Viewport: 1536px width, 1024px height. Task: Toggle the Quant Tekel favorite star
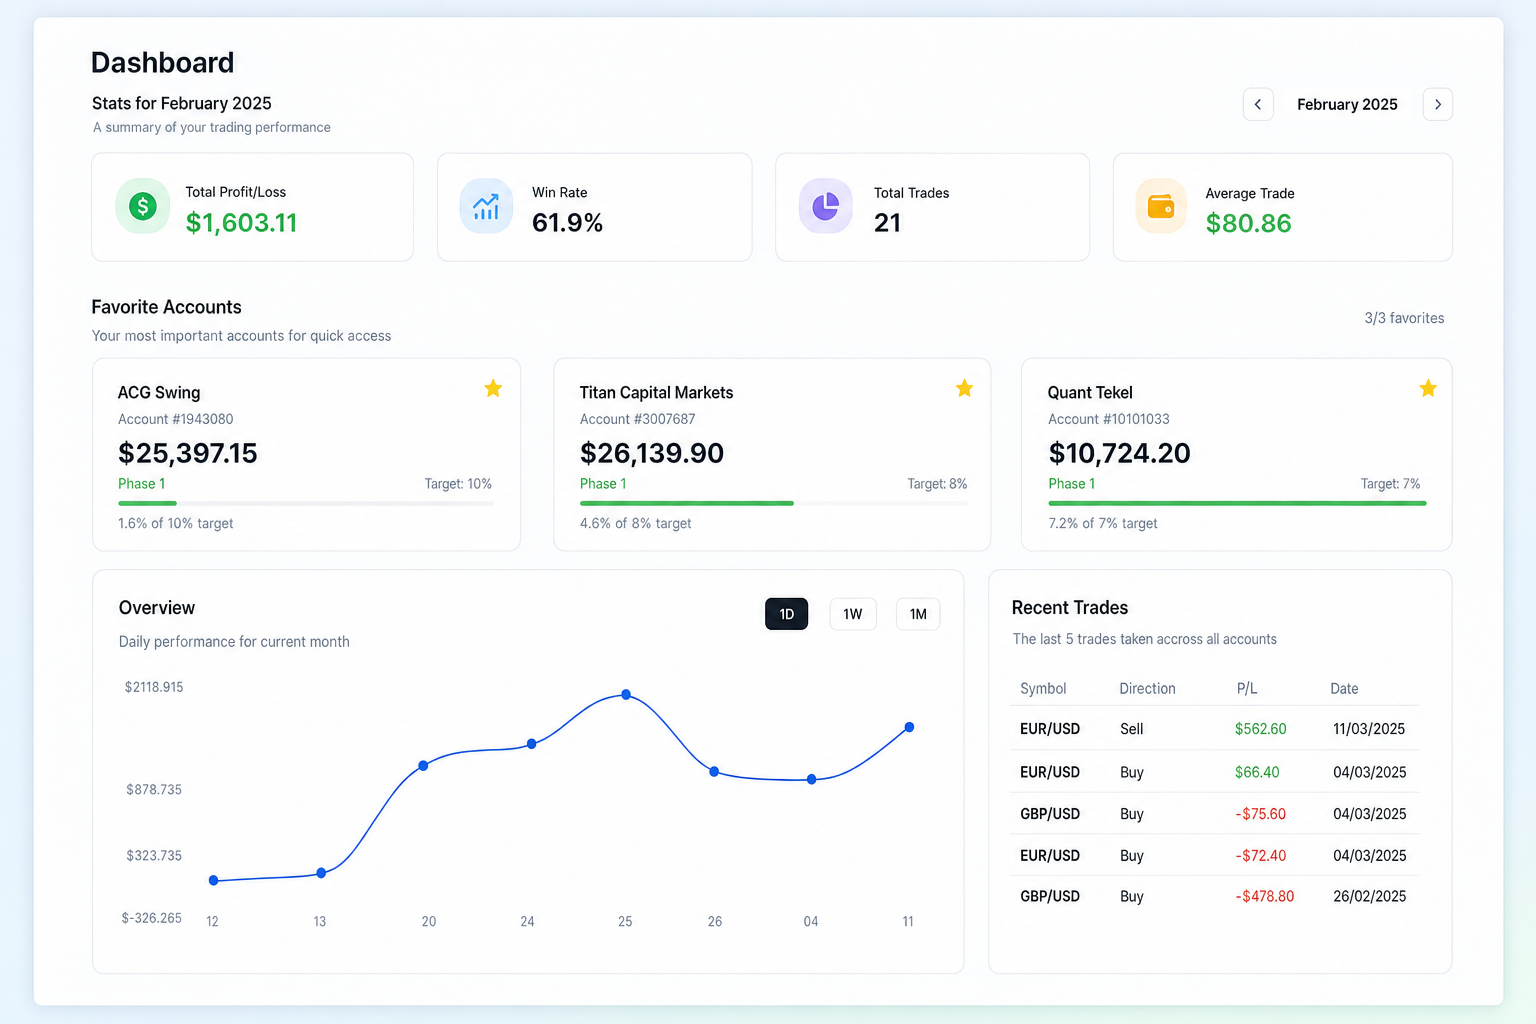tap(1428, 388)
